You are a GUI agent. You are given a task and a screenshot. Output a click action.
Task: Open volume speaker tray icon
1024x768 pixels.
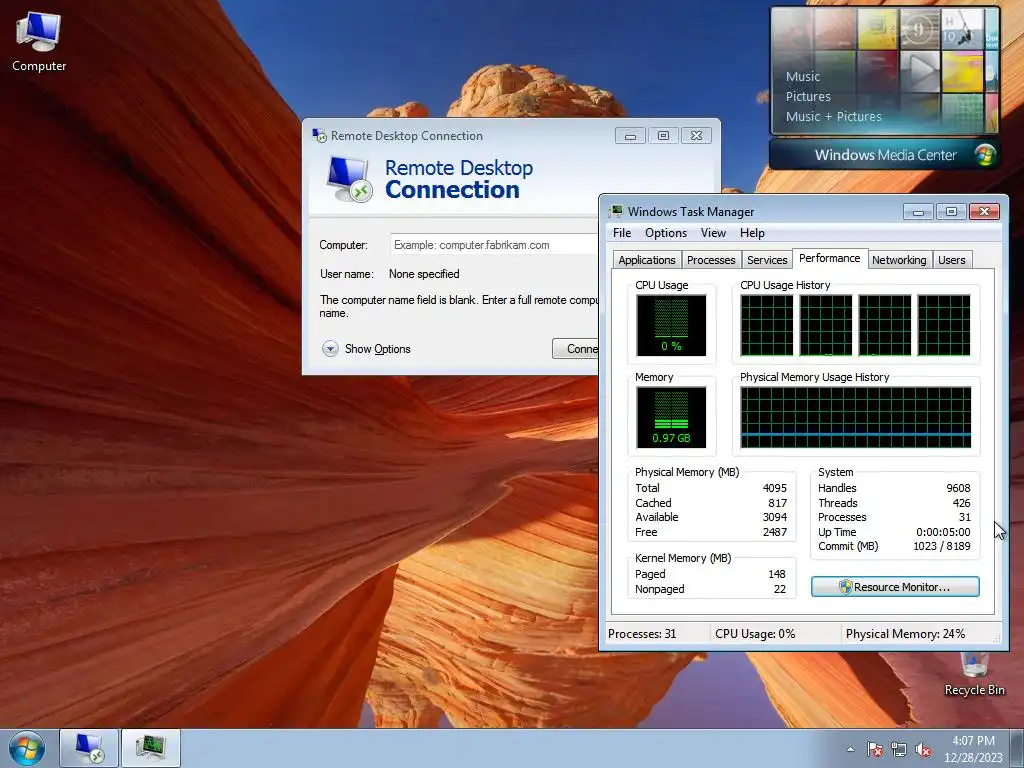coord(923,749)
